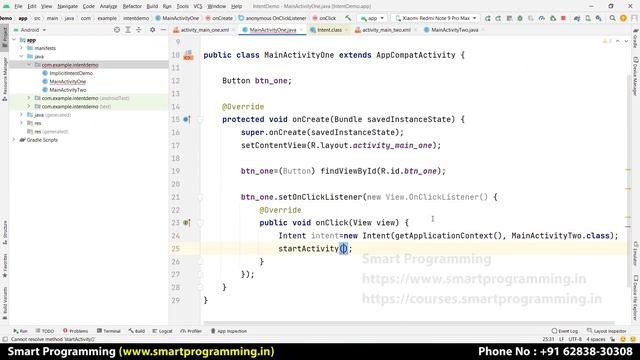Open the File menu
The height and width of the screenshot is (360, 640).
pos(18,6)
